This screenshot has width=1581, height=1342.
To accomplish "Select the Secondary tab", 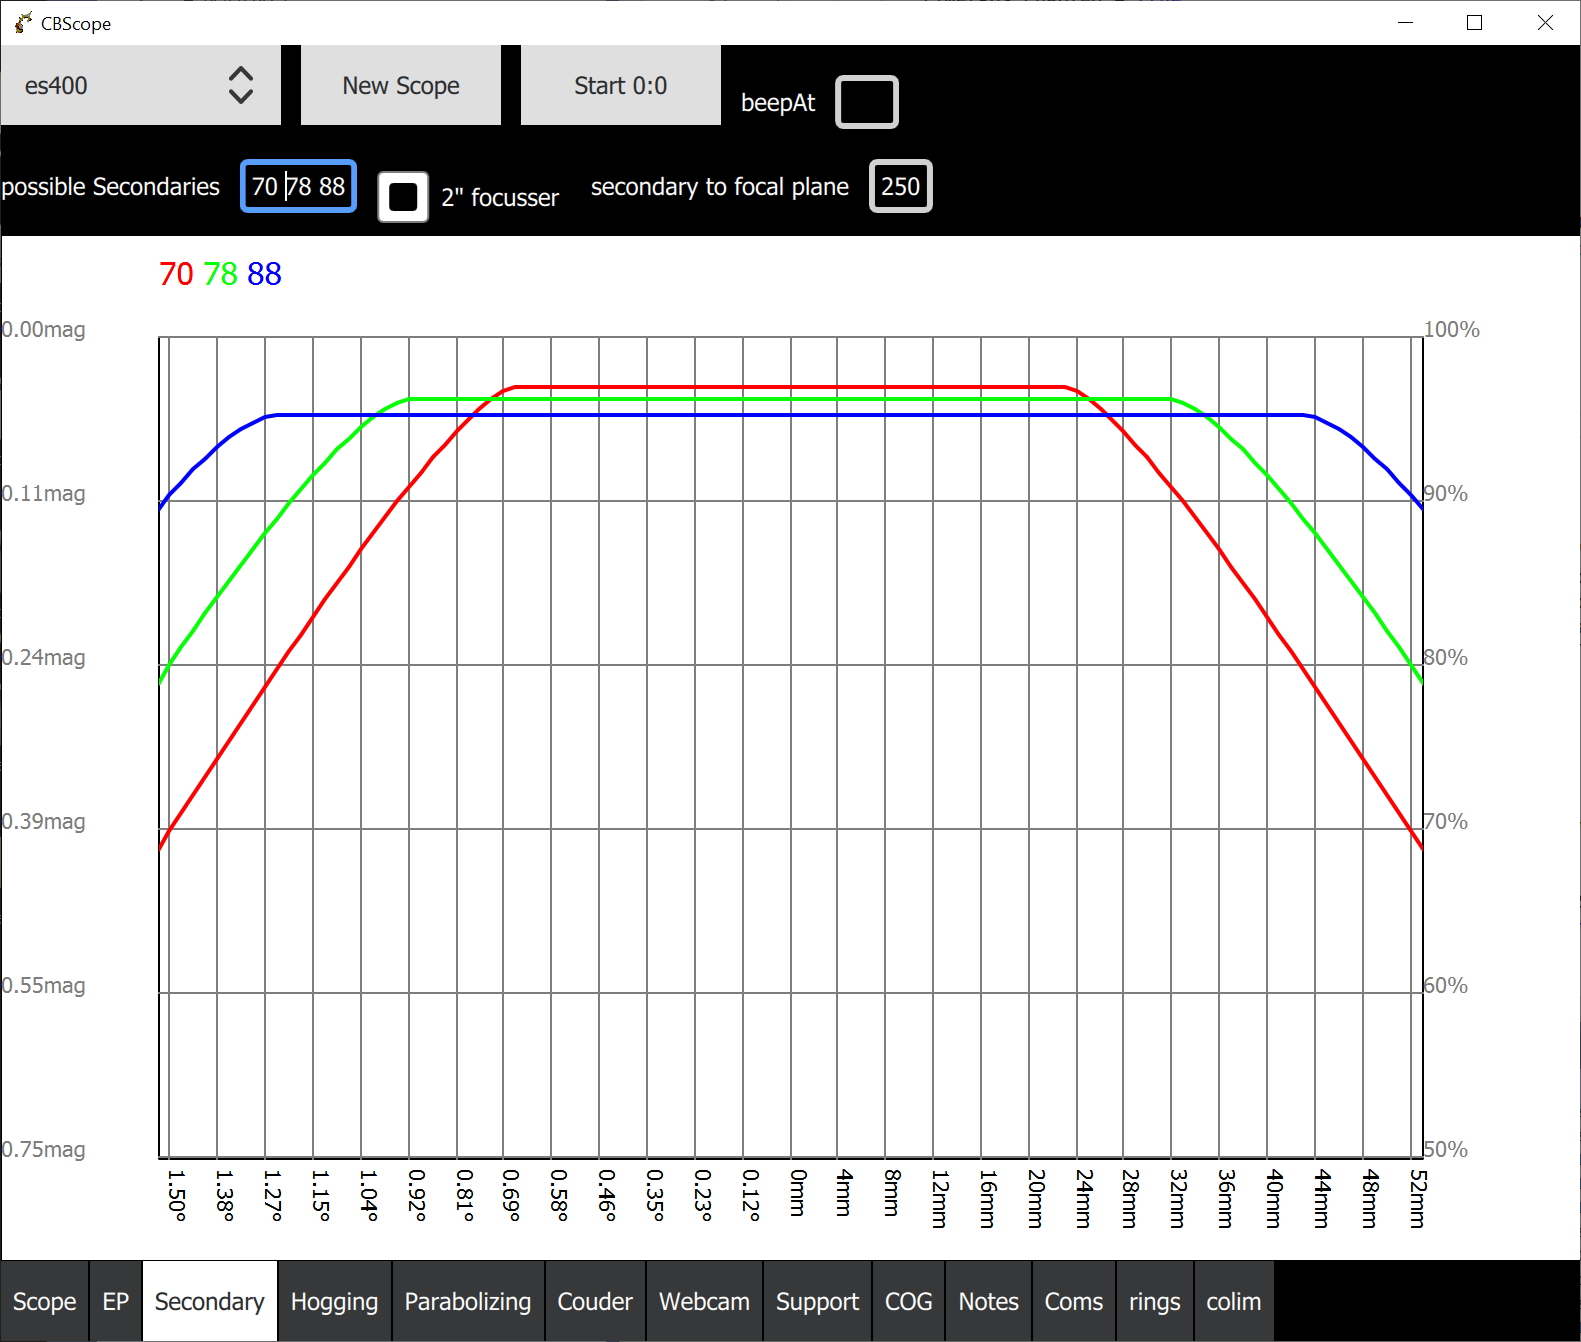I will 210,1301.
